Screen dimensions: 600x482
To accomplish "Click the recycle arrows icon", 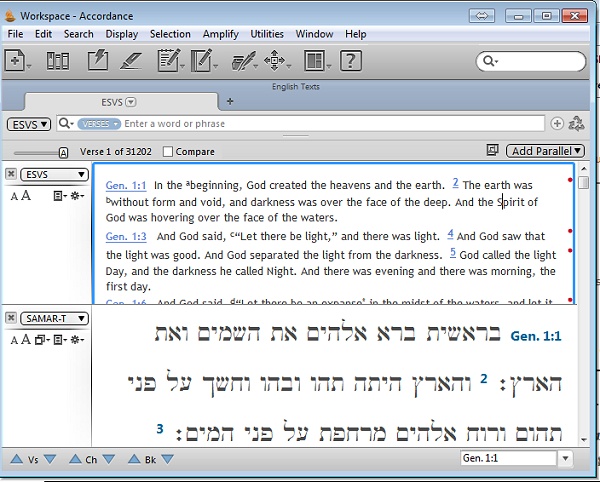I will 576,124.
